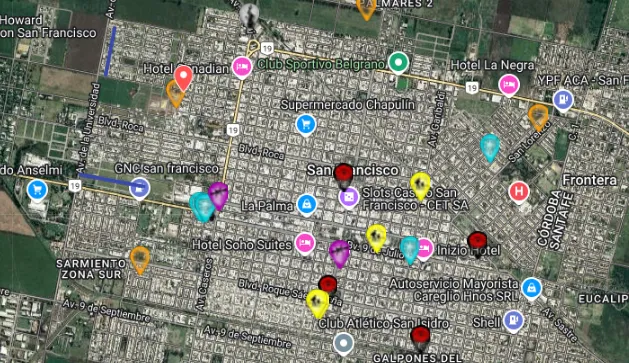Image resolution: width=629 pixels, height=363 pixels.
Task: Click the gray pin at top of Route 19
Action: coord(249,17)
